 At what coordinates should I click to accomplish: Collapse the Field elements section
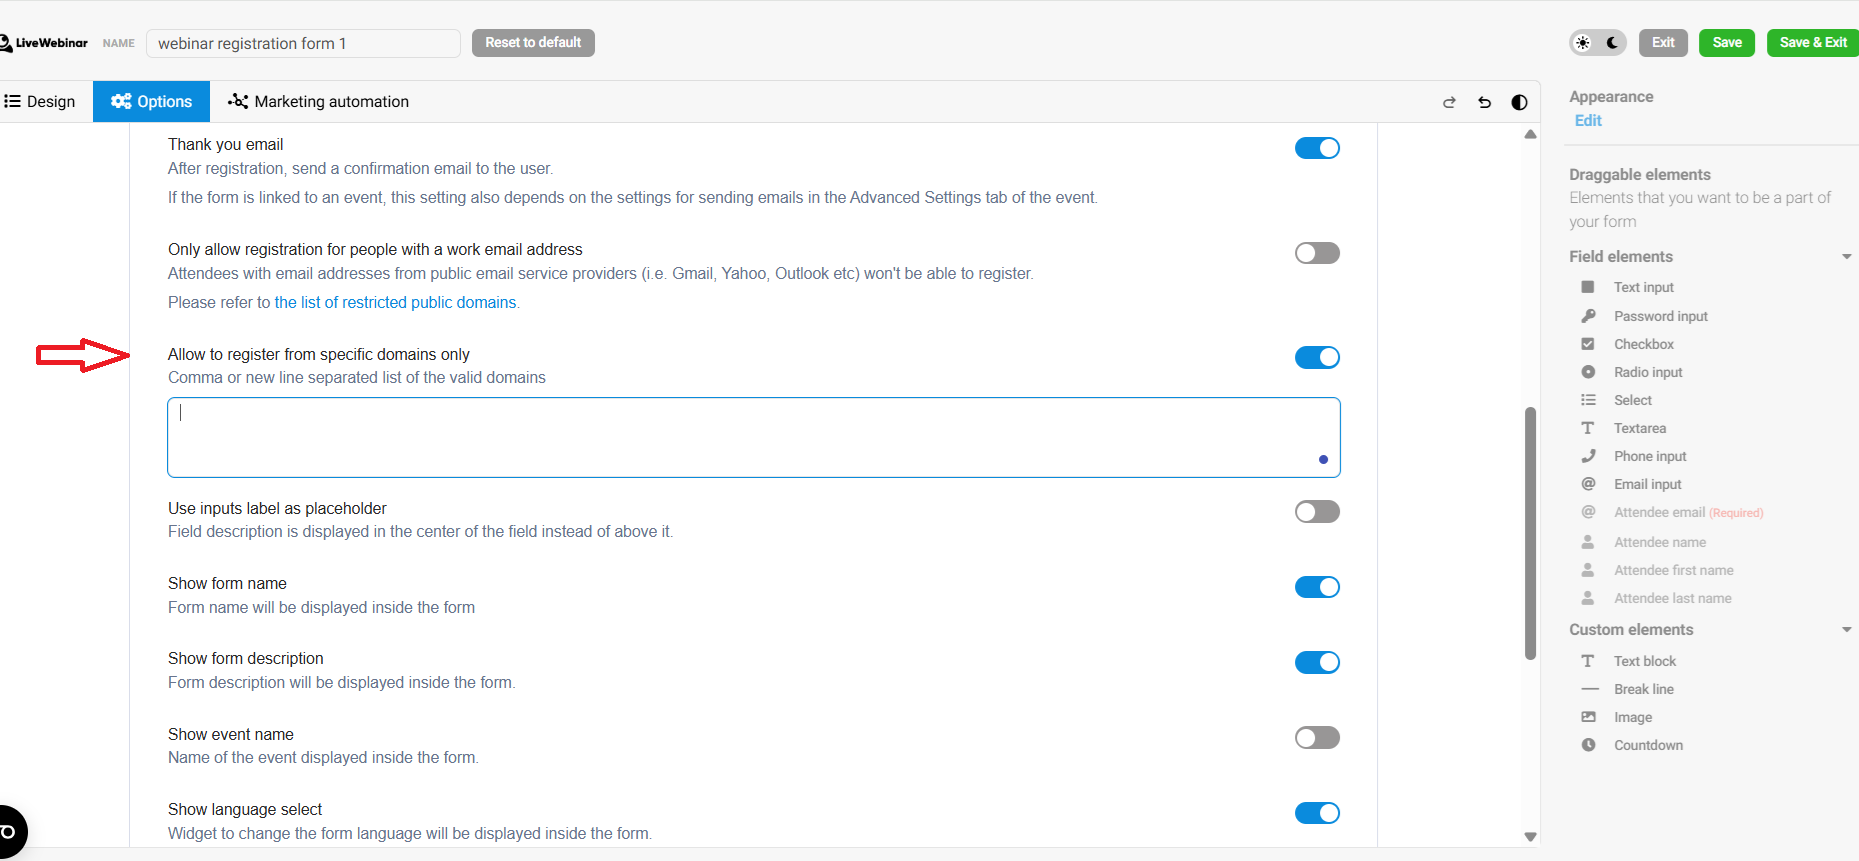[1846, 257]
